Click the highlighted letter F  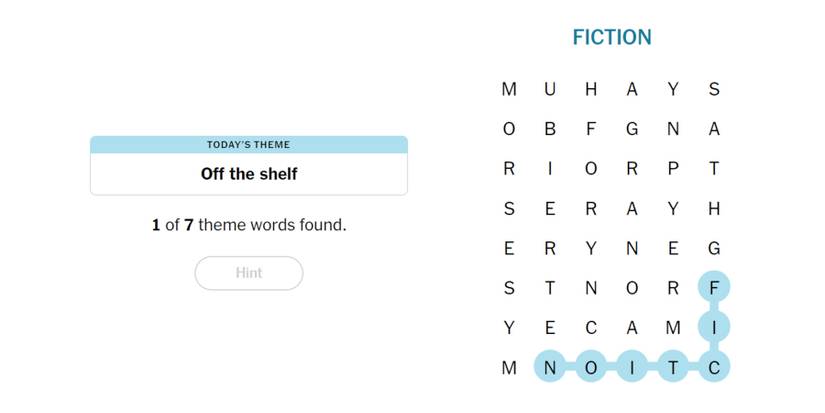coord(714,288)
